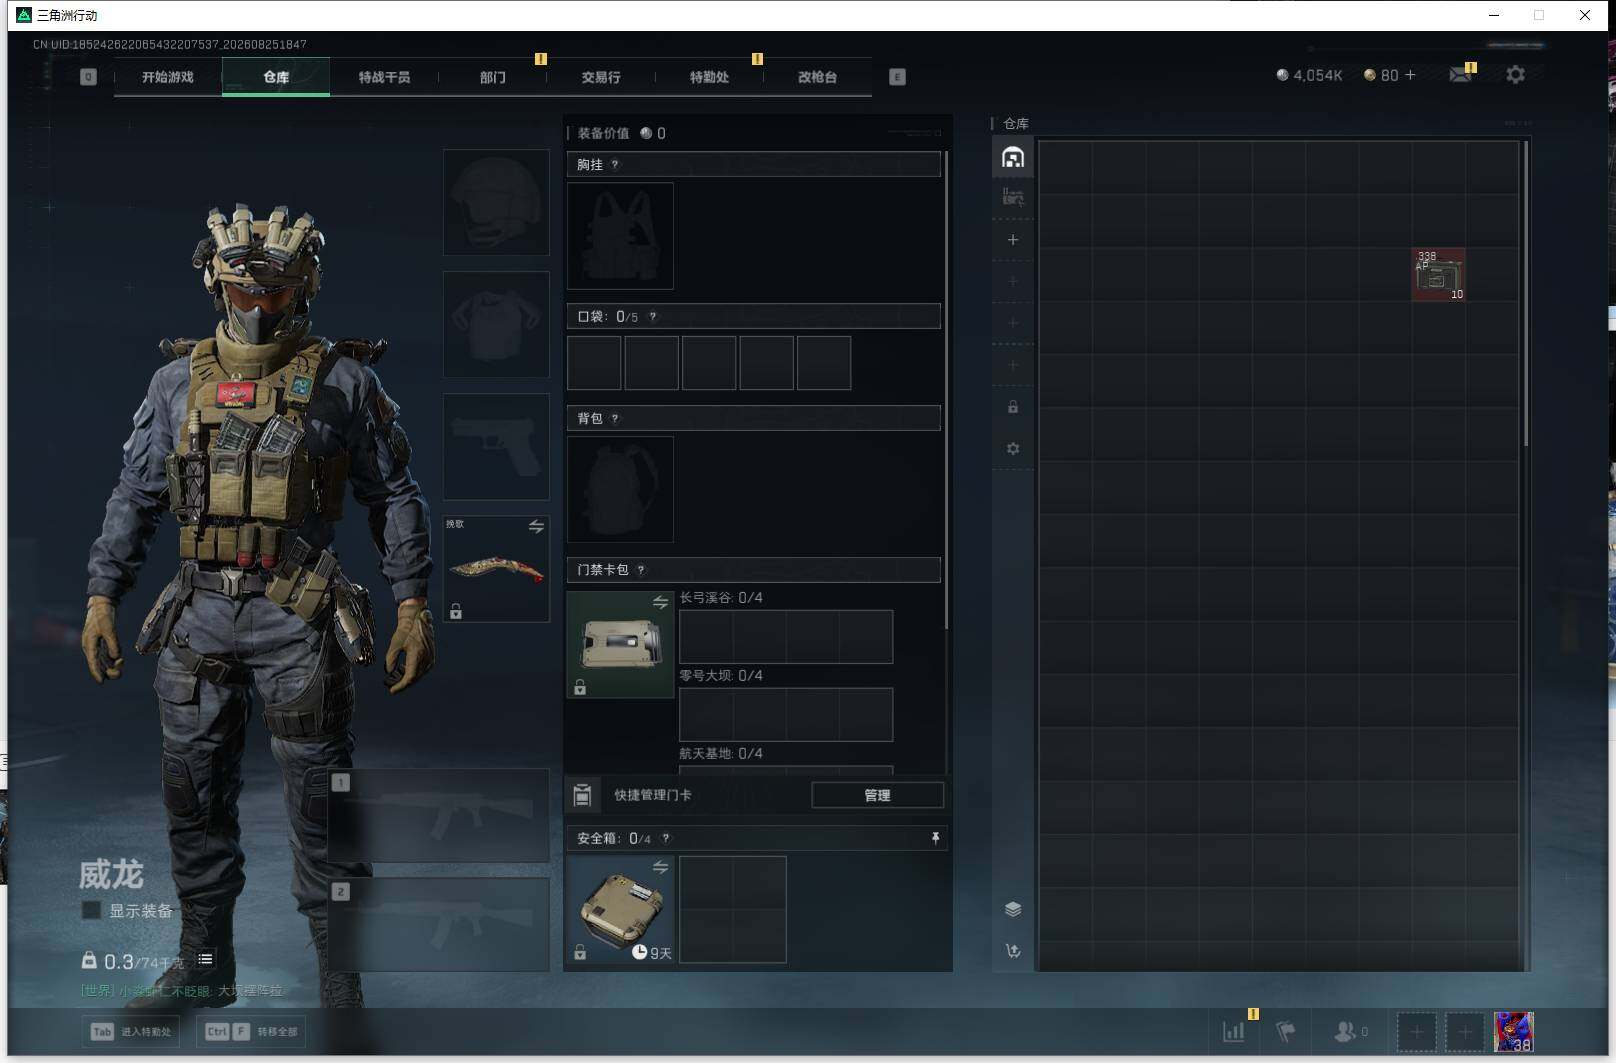Click the empty body armor slot
This screenshot has width=1616, height=1063.
coord(496,324)
